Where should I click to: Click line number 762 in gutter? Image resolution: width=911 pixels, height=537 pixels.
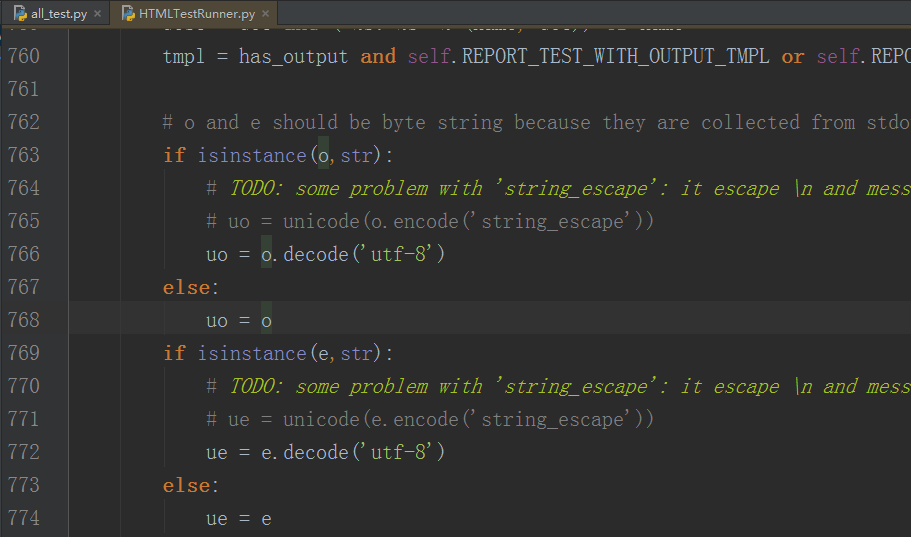pos(24,122)
